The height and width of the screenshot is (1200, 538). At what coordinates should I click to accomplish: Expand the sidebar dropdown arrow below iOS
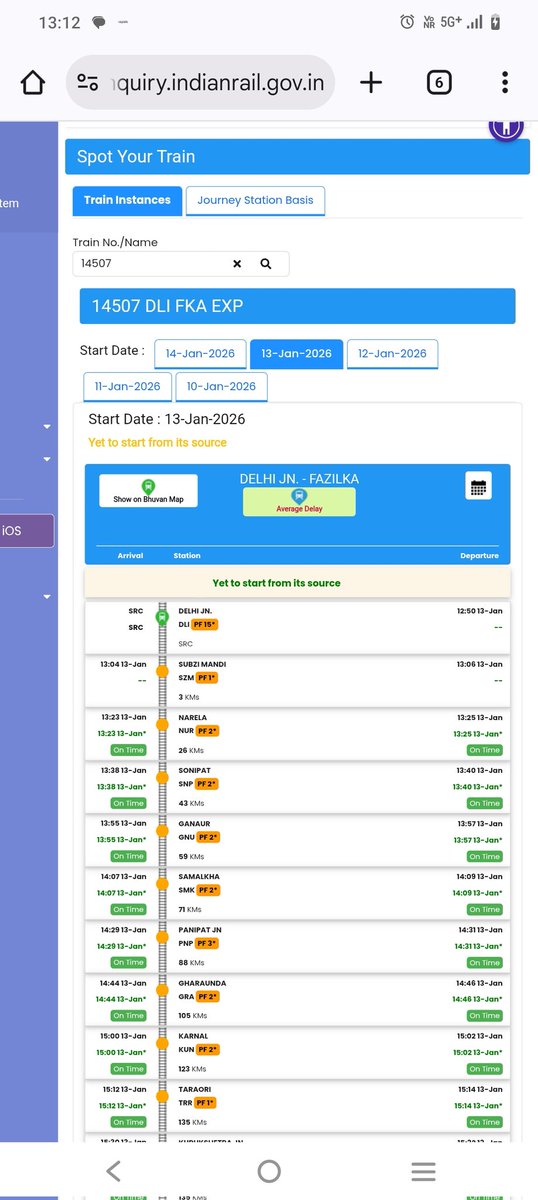point(47,598)
